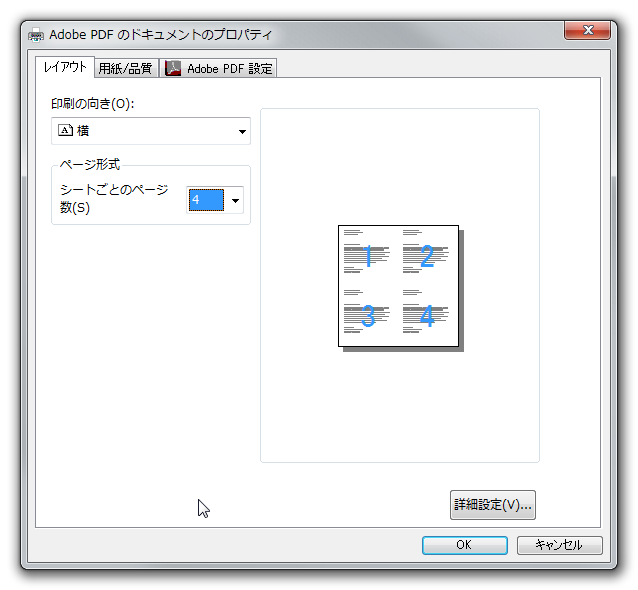Open the Adobe PDF 設定 tab
This screenshot has width=638, height=590.
[x=218, y=68]
